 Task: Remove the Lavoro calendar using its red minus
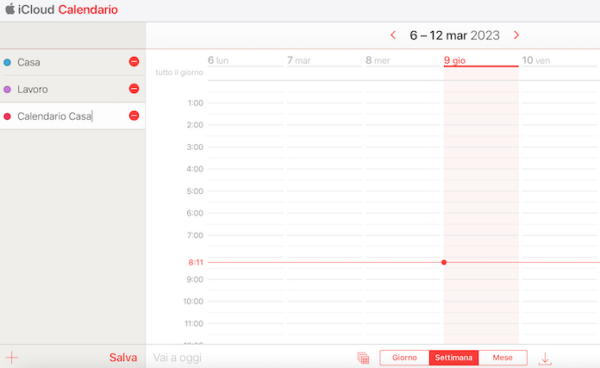click(x=134, y=89)
